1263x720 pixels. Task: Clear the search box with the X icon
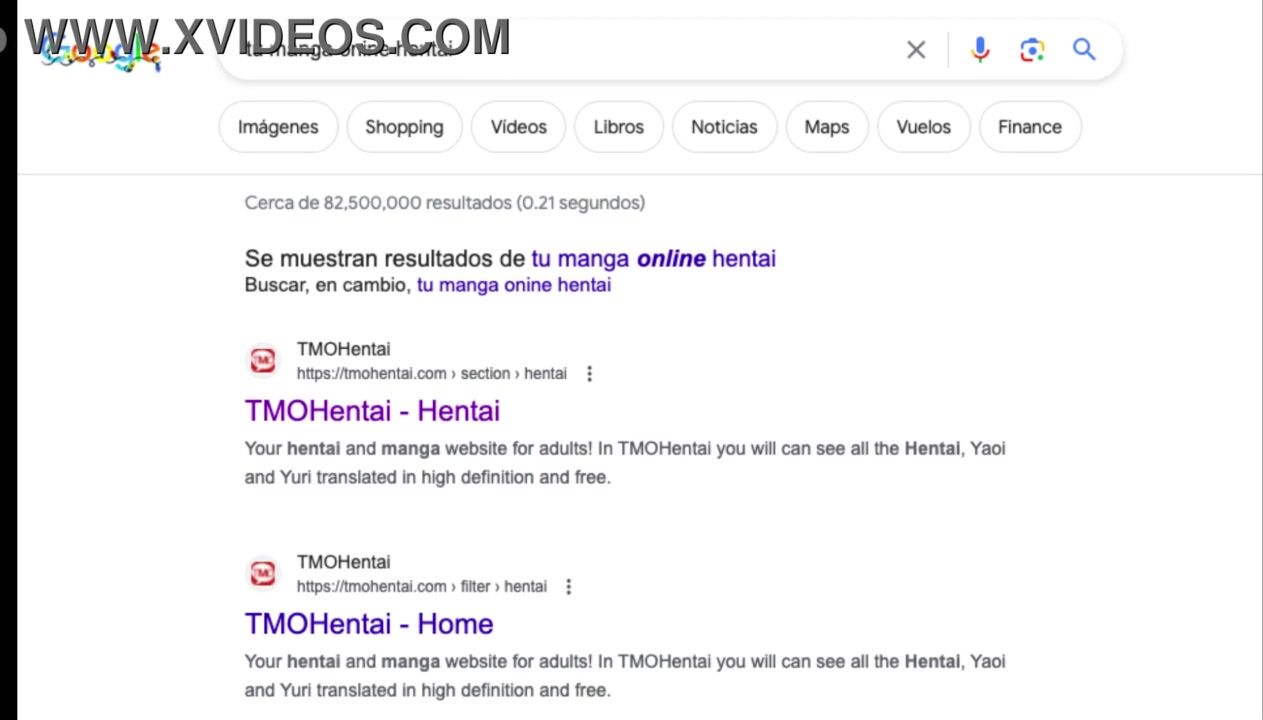click(x=915, y=50)
